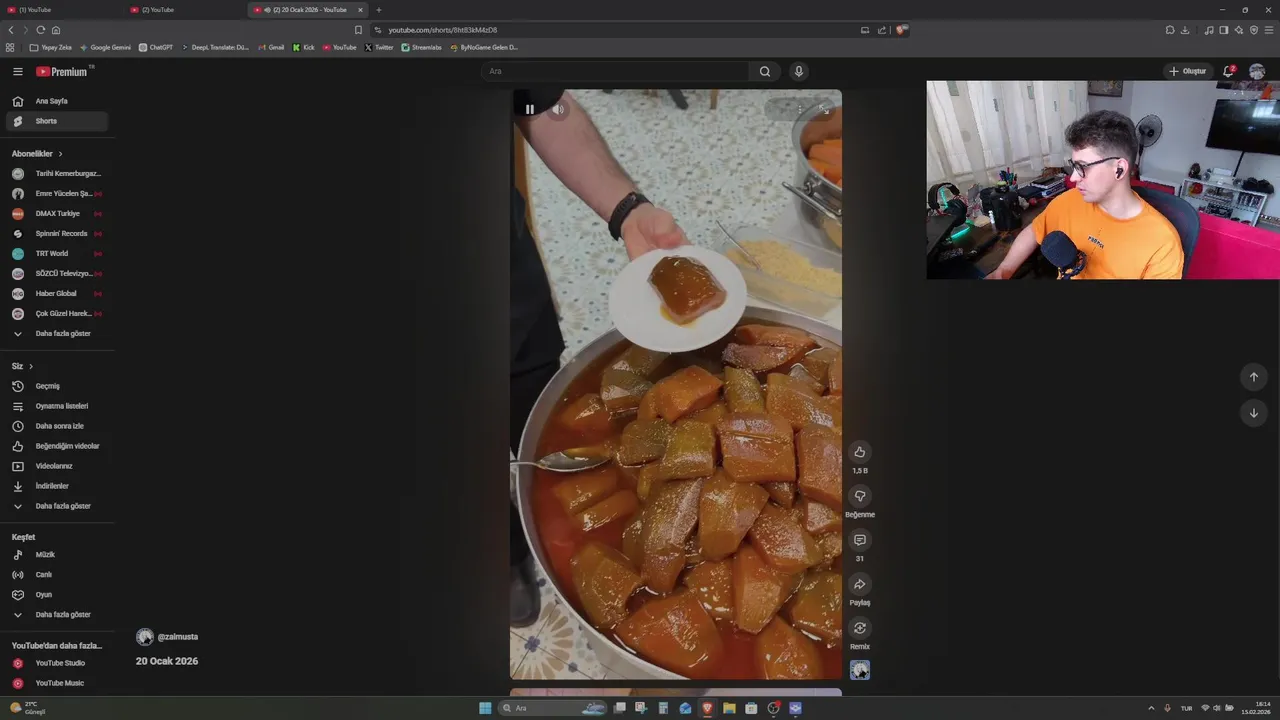
Task: Open account avatar menu
Action: (x=1257, y=71)
